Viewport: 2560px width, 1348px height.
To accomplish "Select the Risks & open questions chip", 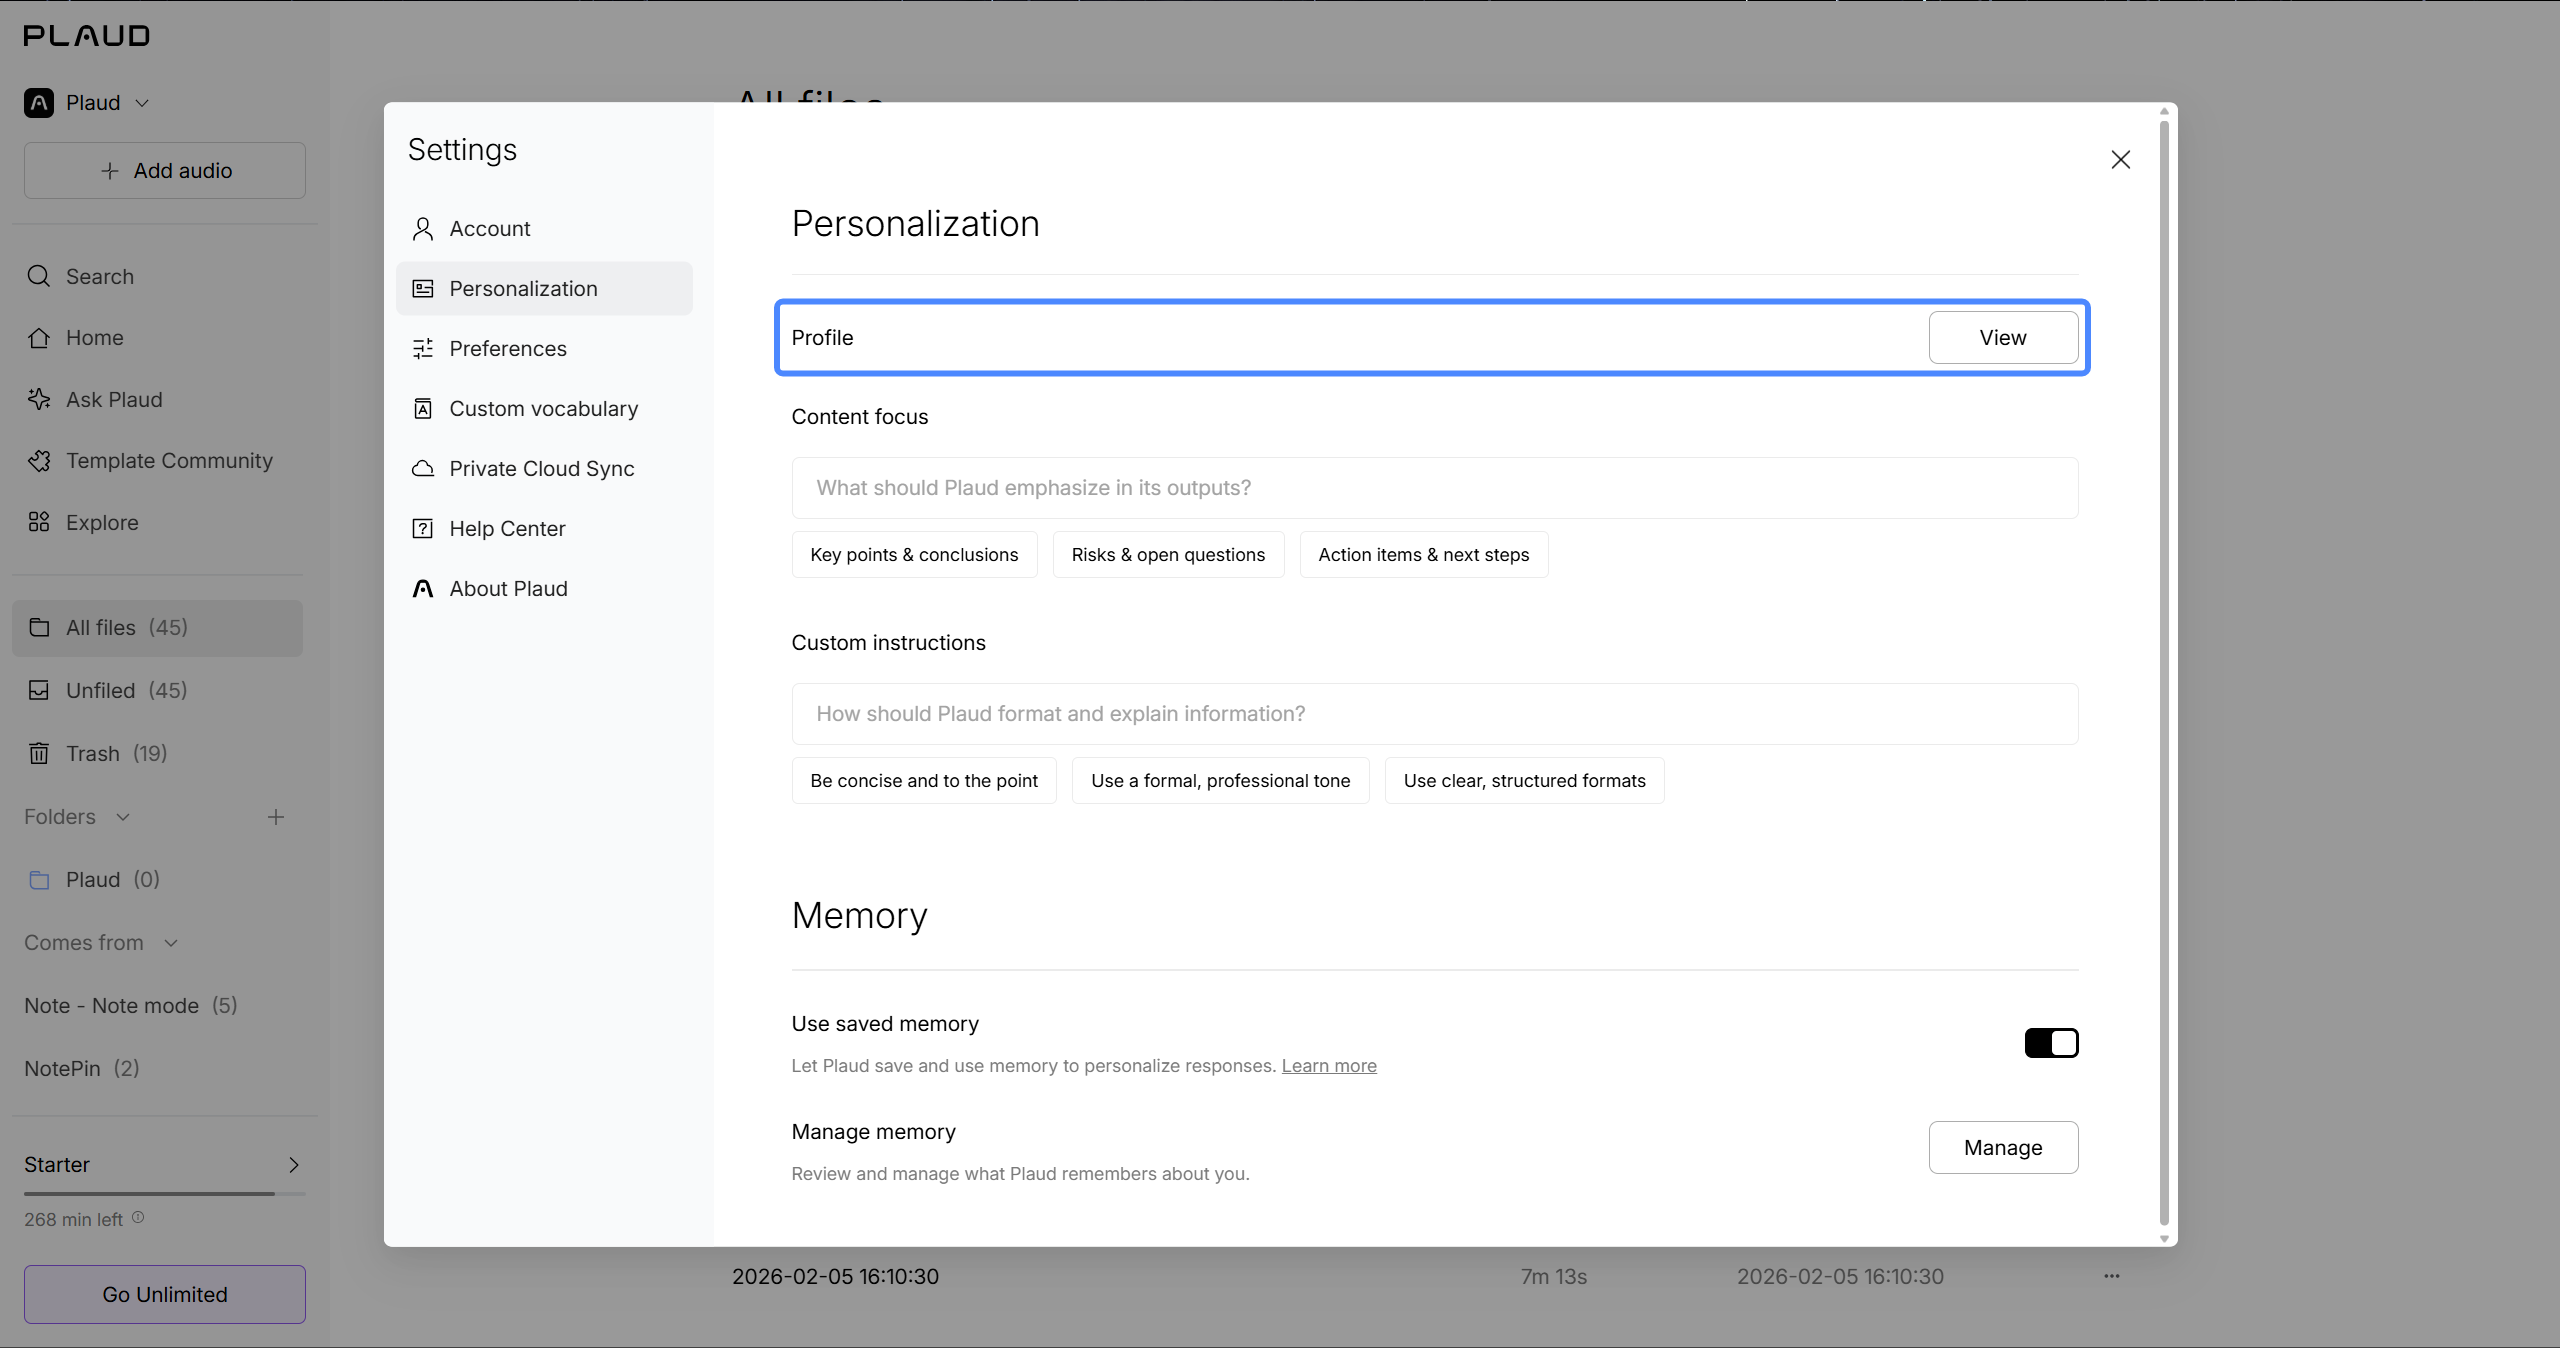I will (x=1168, y=555).
